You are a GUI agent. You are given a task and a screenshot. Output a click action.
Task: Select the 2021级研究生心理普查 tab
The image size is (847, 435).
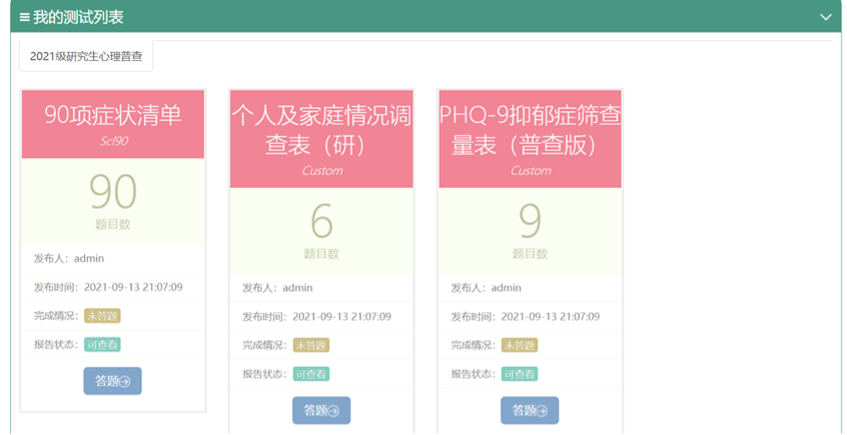tap(86, 57)
